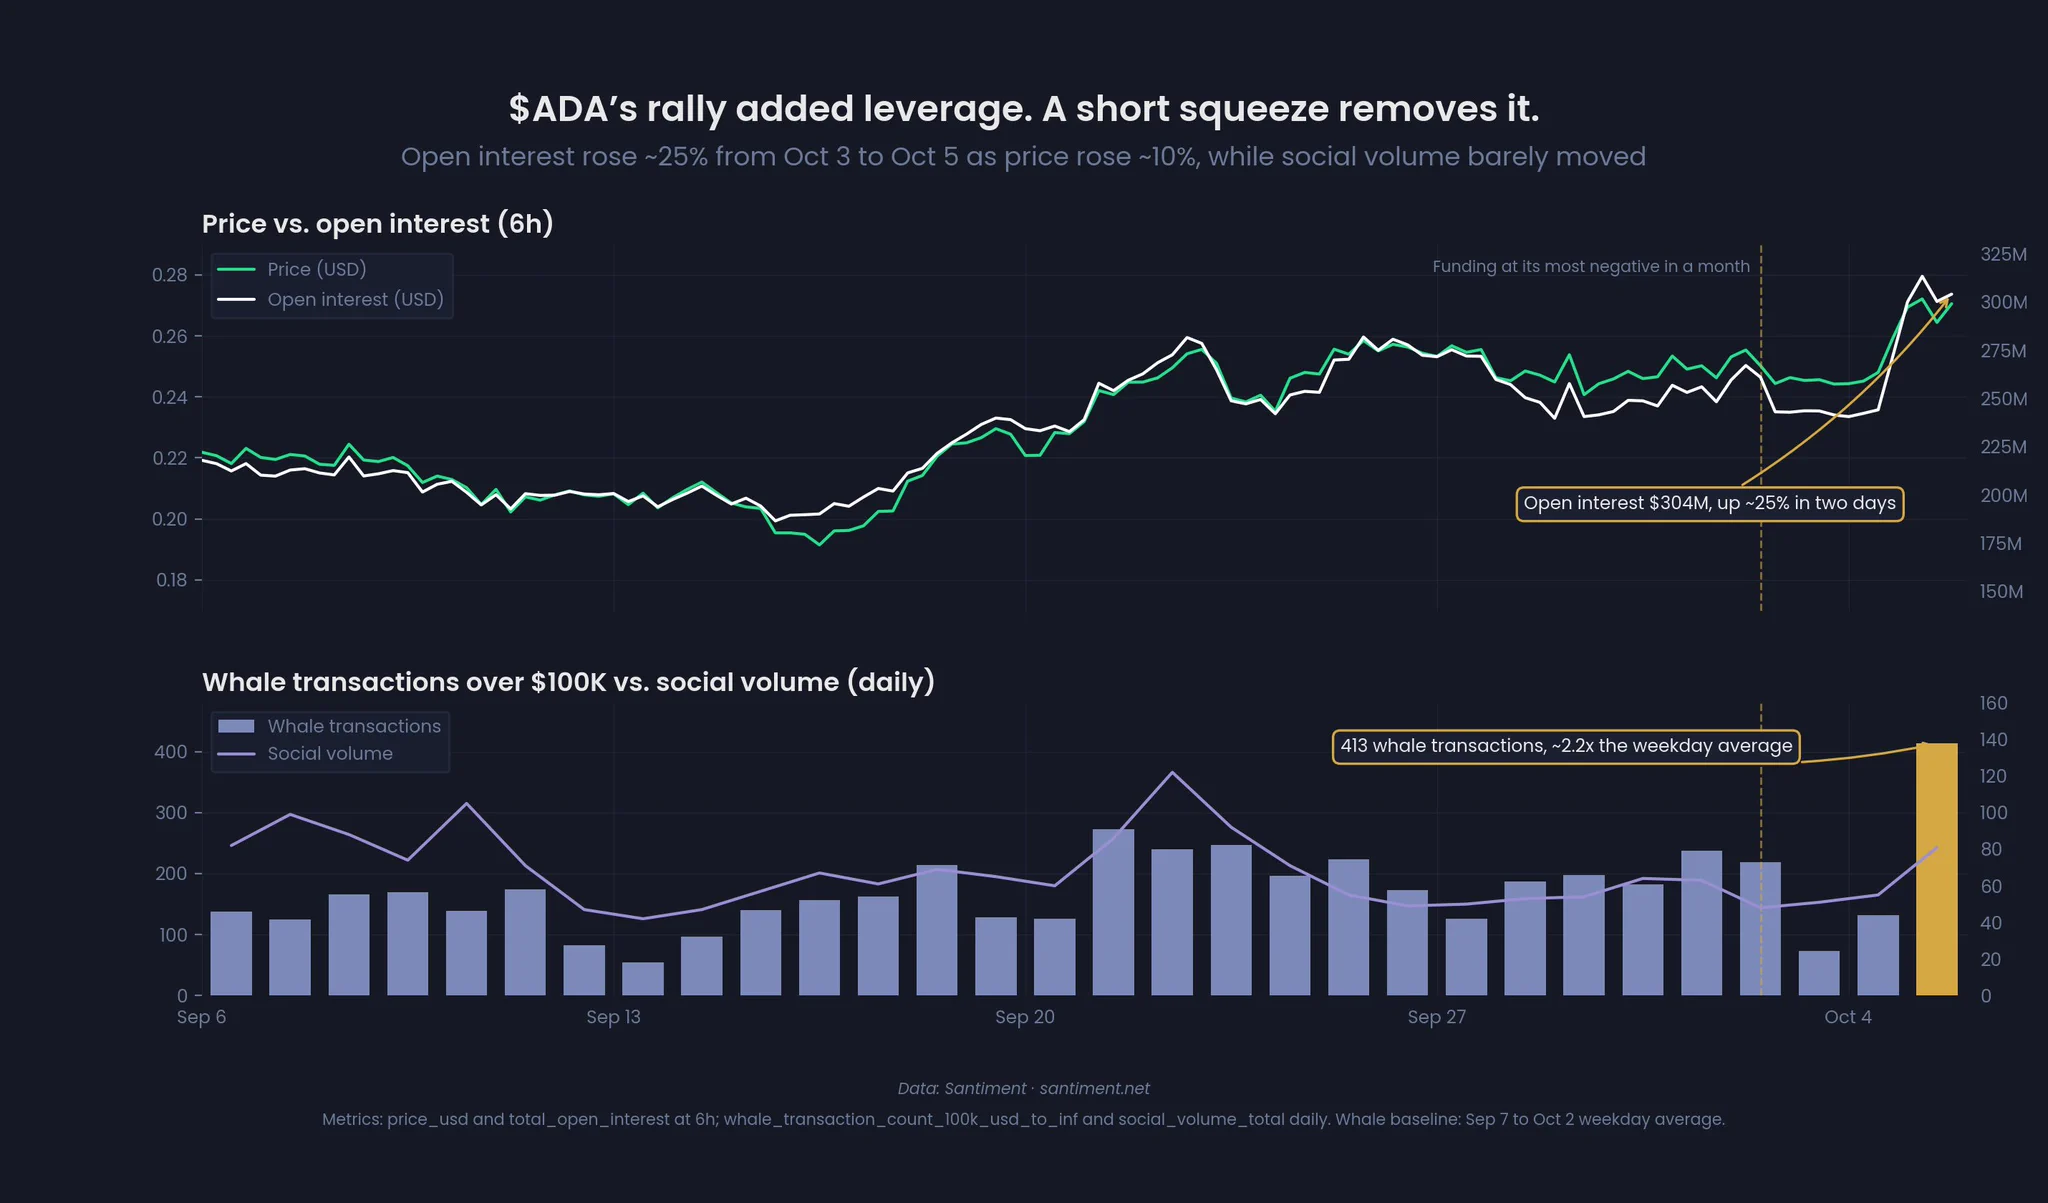Click the "413 whale transactions" annotation box

point(1566,747)
